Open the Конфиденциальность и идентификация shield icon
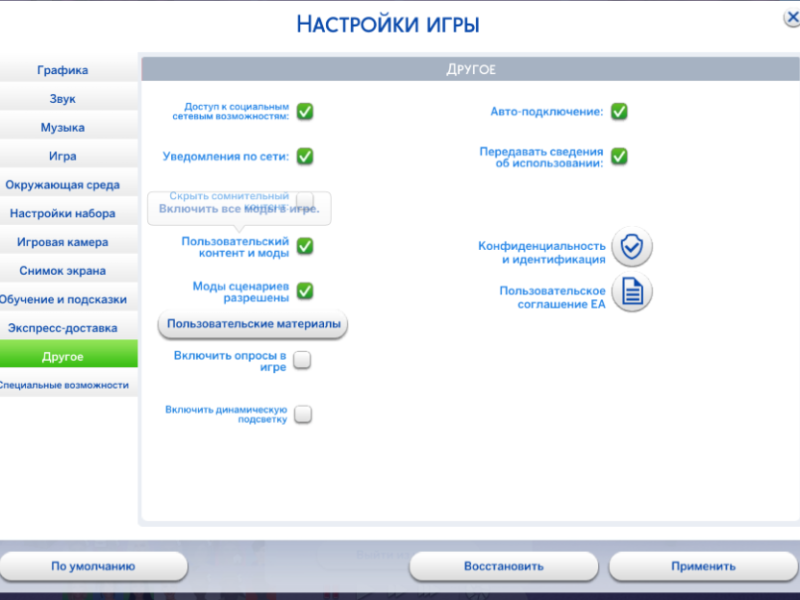Viewport: 800px width, 600px height. point(632,247)
